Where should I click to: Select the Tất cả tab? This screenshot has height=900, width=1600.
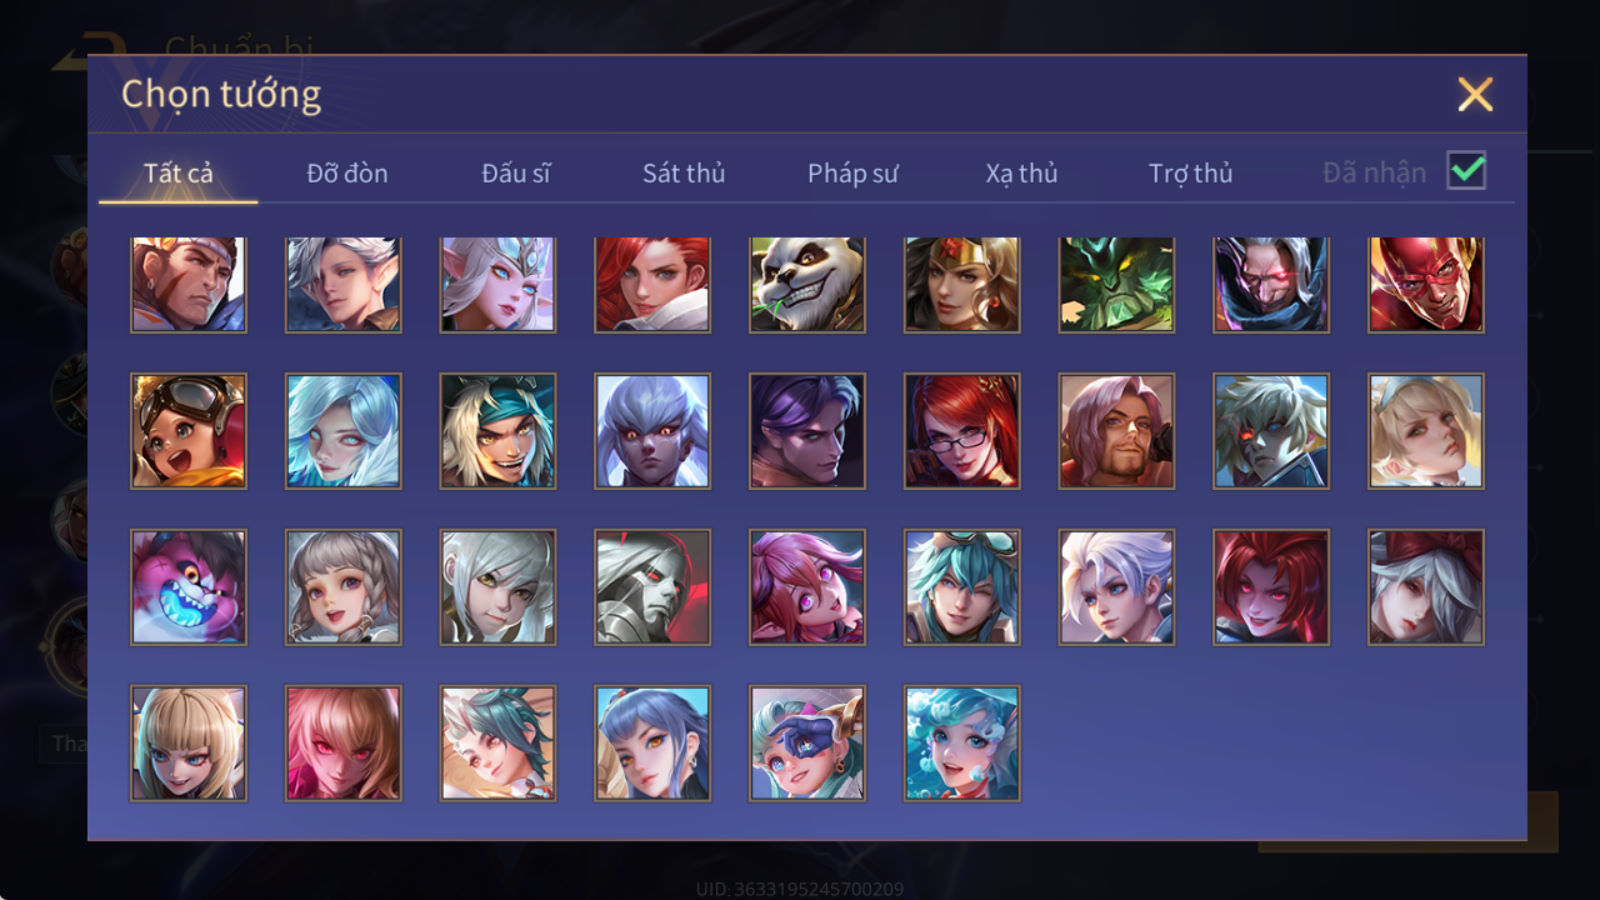(x=178, y=173)
